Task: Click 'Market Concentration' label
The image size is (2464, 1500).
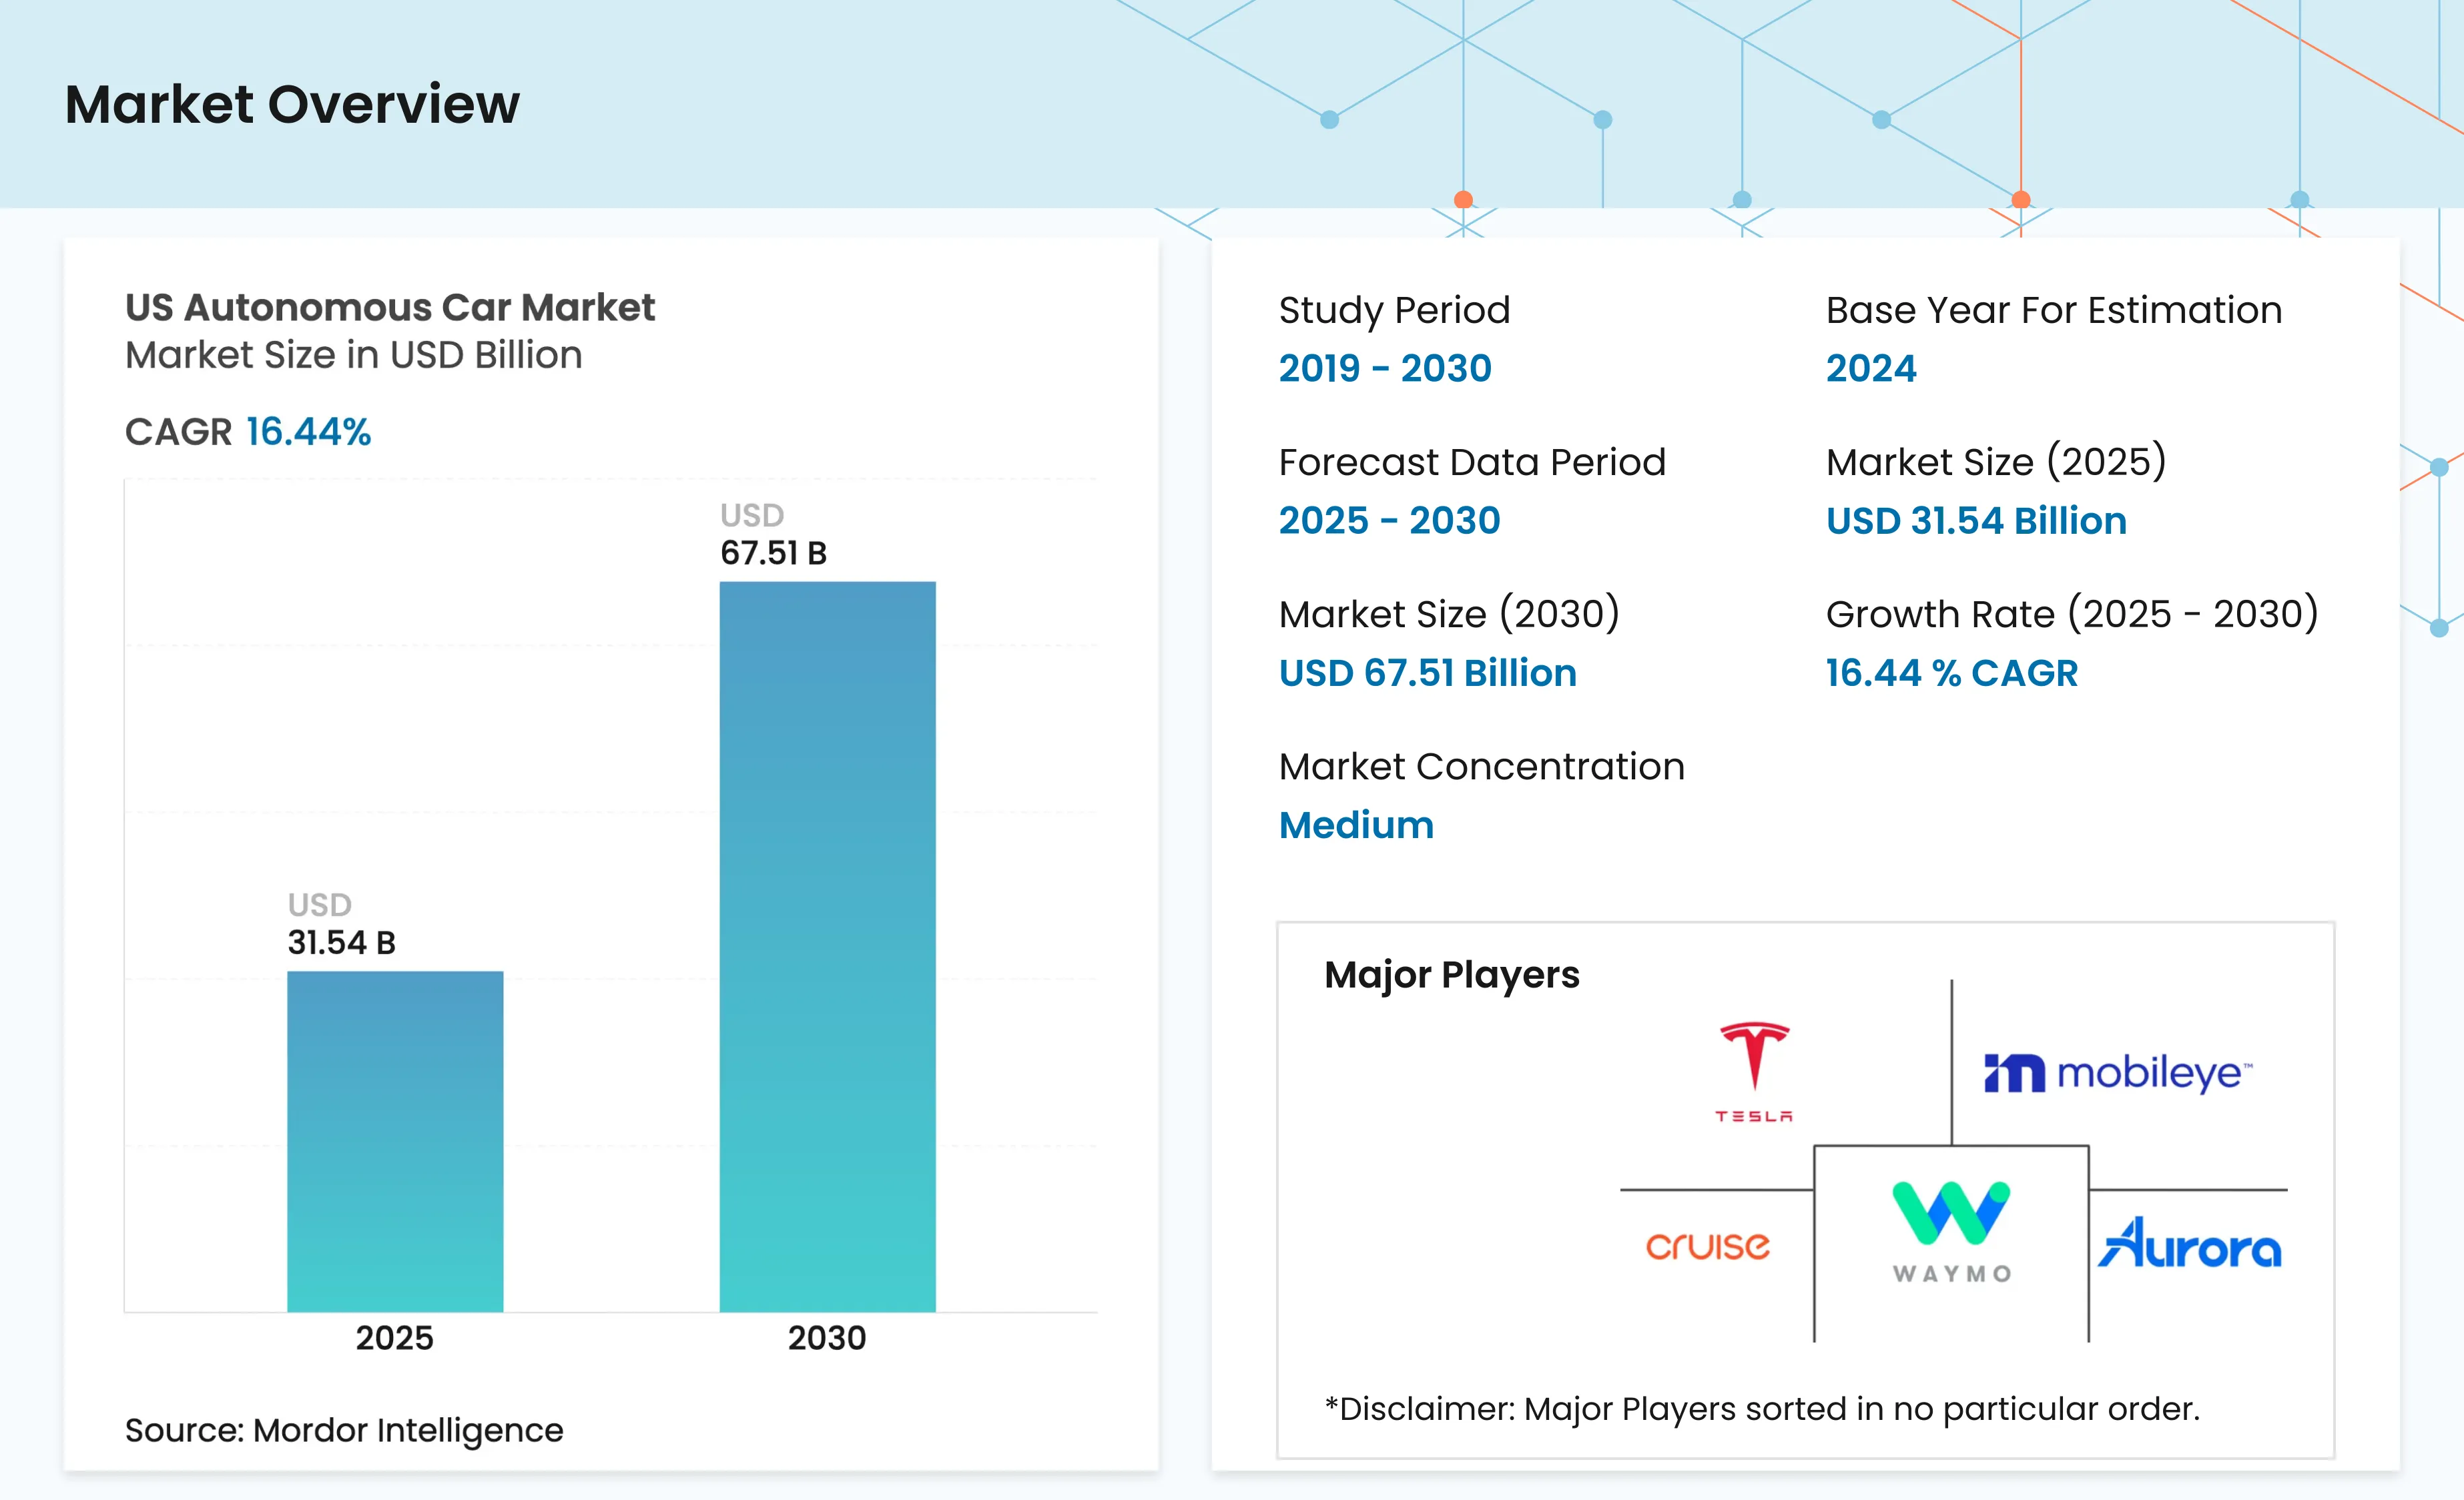Action: coord(1482,766)
